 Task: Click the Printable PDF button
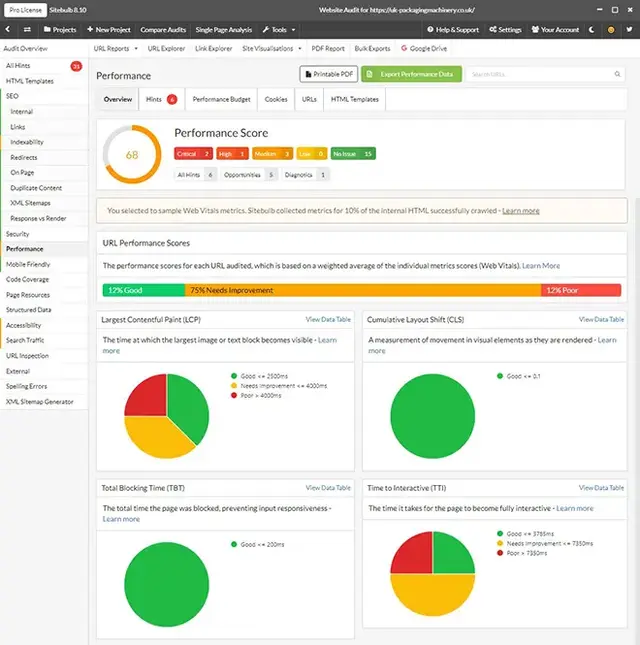click(329, 74)
